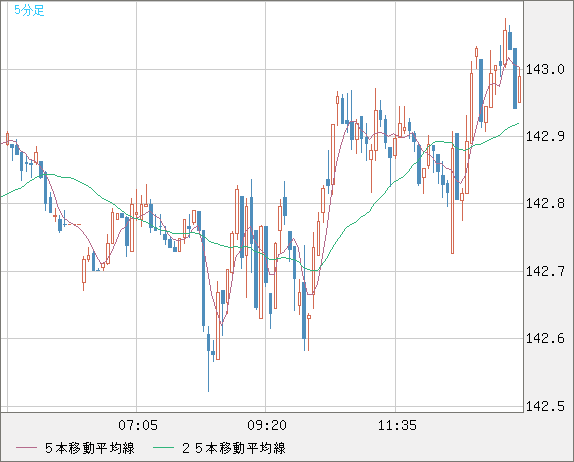Click the 142.5 price axis label

(545, 406)
